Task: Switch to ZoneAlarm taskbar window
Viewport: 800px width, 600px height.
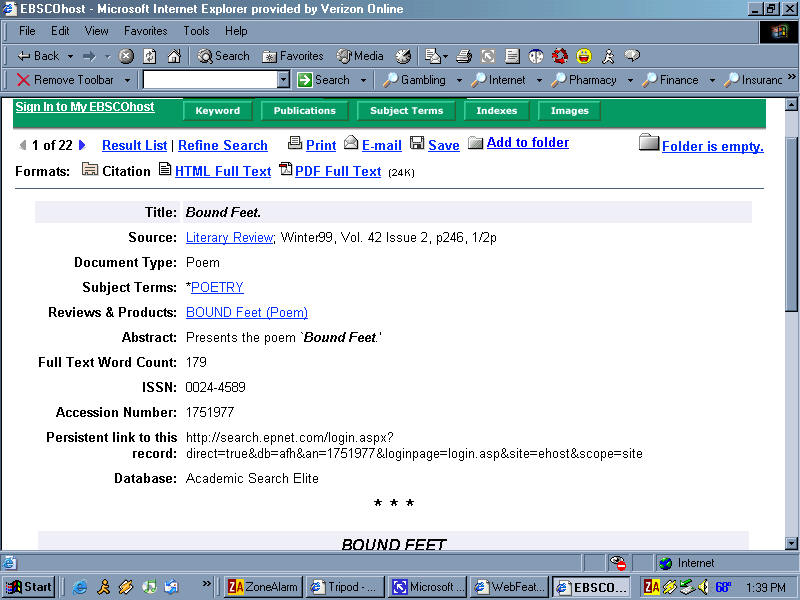Action: coord(264,587)
